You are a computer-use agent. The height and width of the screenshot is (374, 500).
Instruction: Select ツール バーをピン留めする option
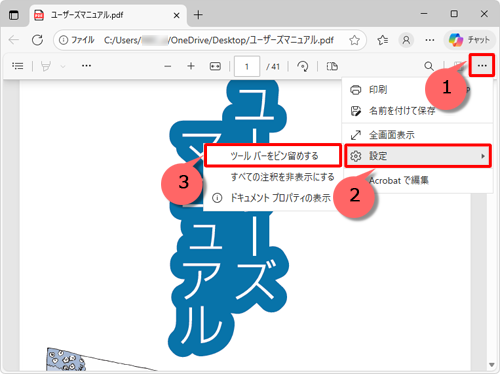point(273,156)
